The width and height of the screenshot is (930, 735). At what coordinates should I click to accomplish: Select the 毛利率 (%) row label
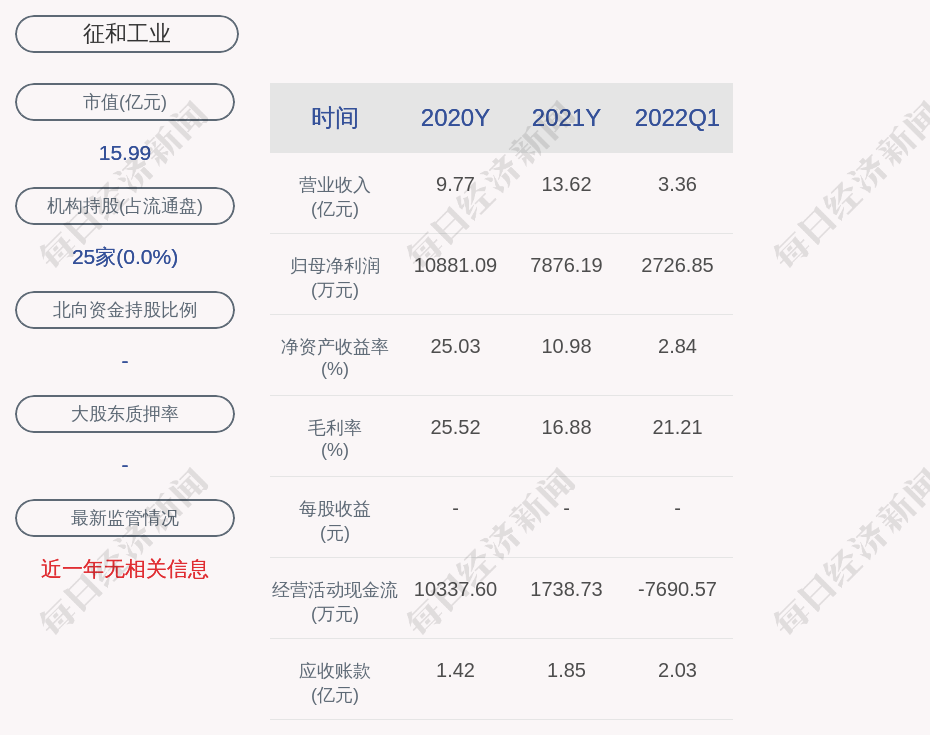coord(335,439)
